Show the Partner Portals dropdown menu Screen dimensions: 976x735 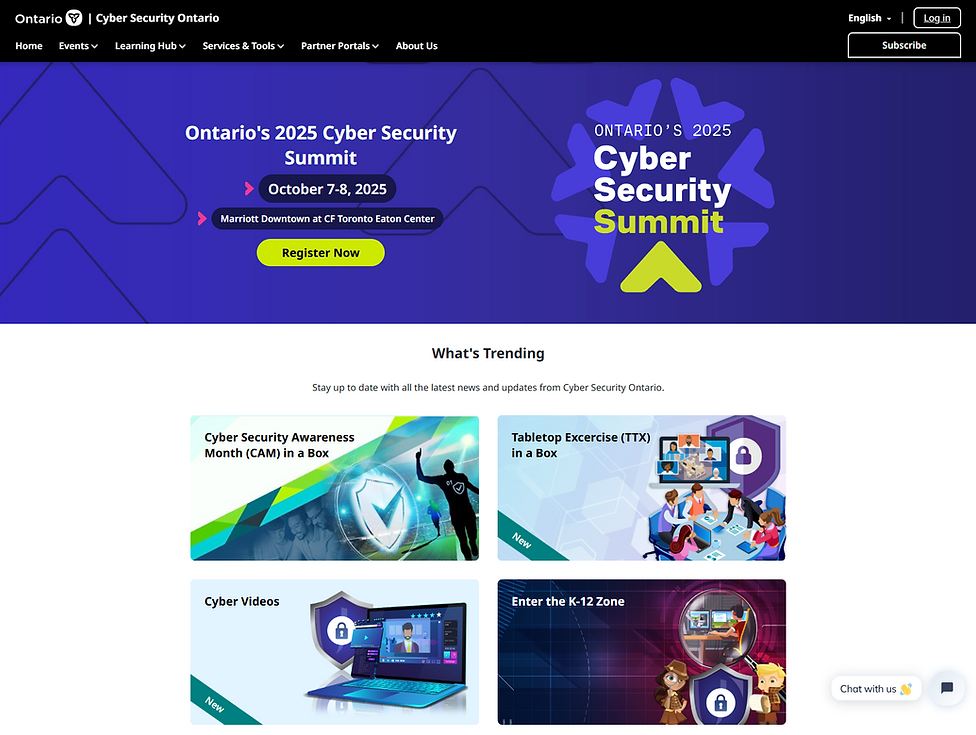(x=340, y=46)
